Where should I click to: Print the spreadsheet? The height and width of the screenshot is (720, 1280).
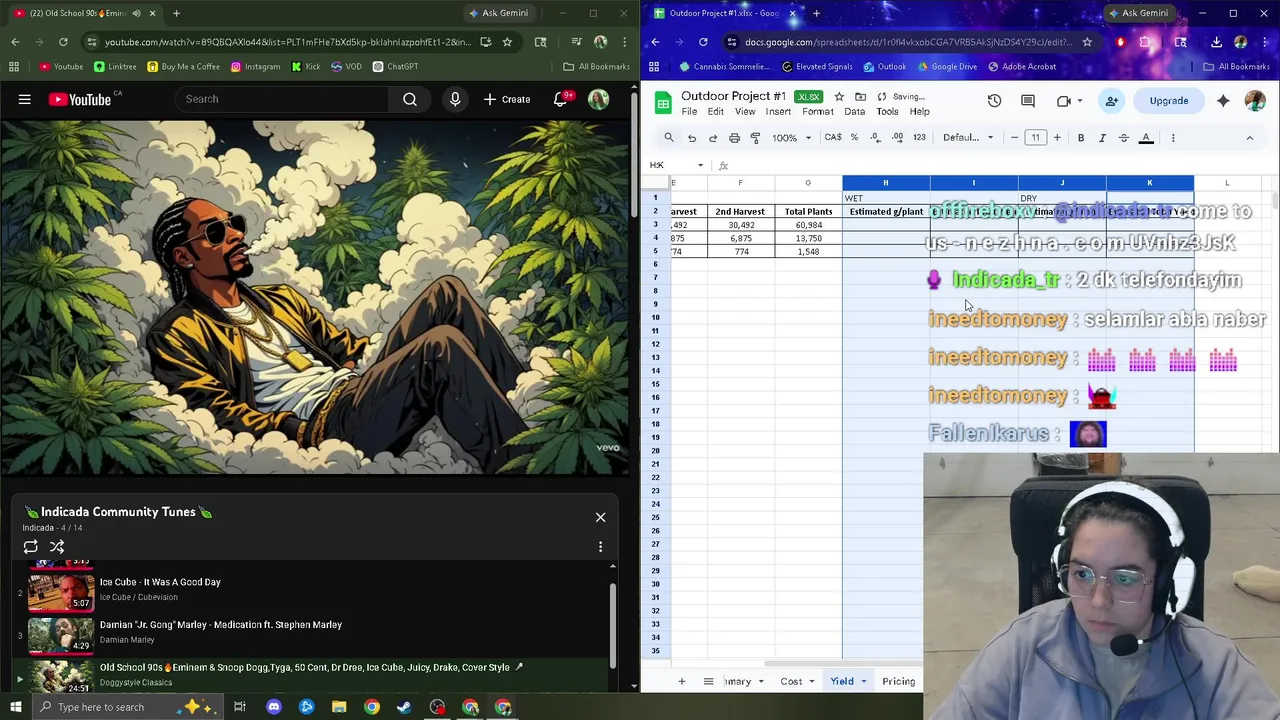(734, 138)
